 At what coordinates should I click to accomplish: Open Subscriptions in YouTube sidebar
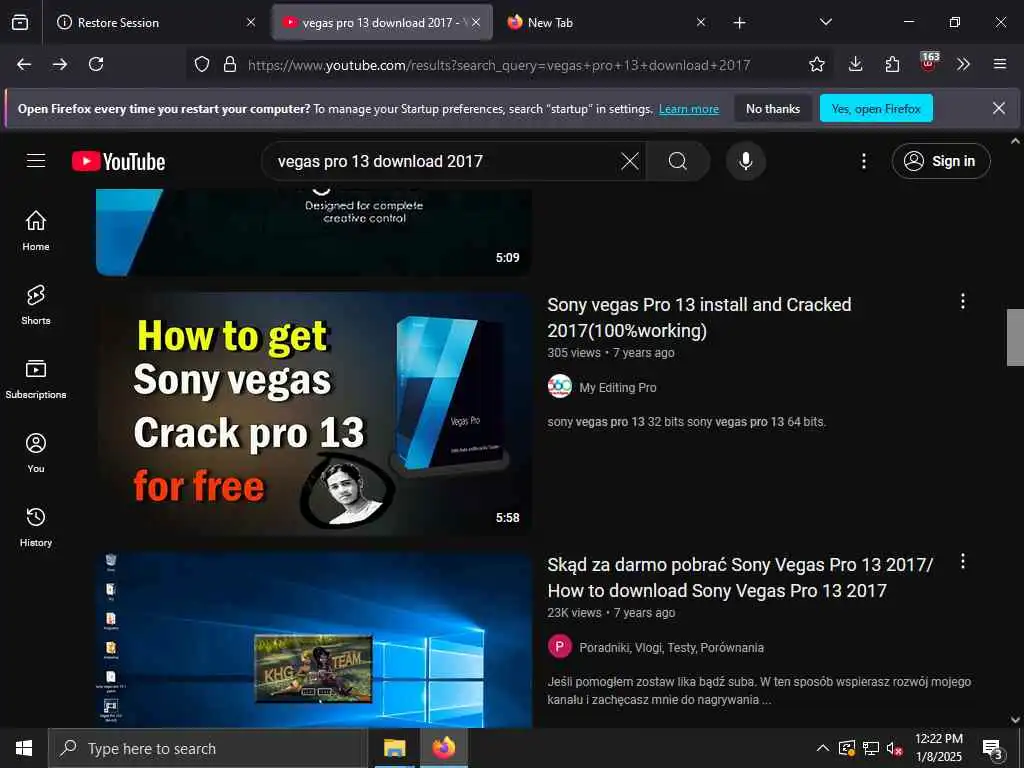click(x=36, y=379)
